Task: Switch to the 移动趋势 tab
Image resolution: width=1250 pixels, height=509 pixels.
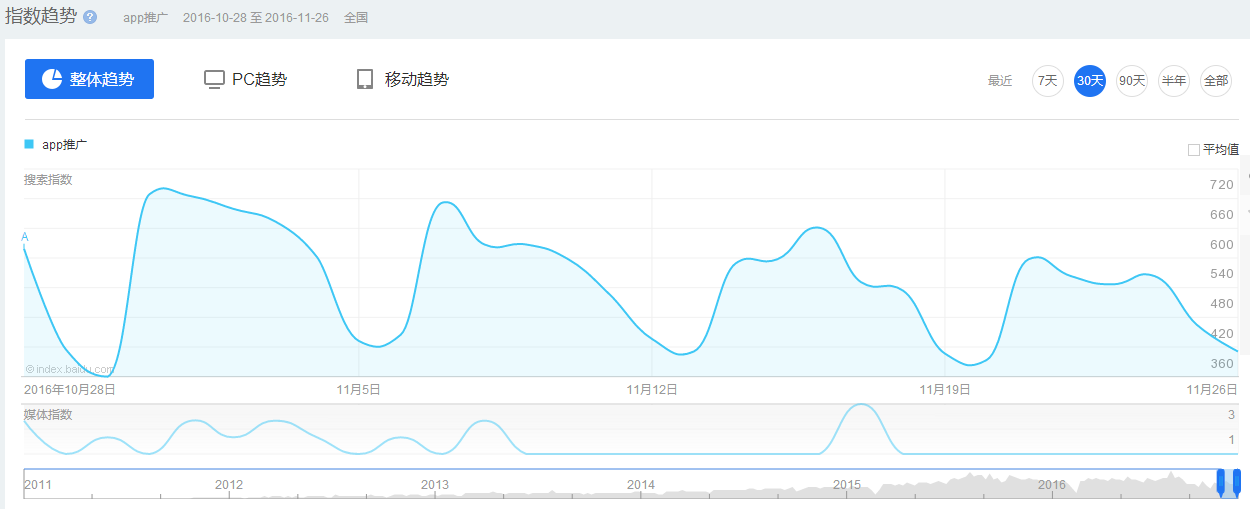Action: point(403,80)
